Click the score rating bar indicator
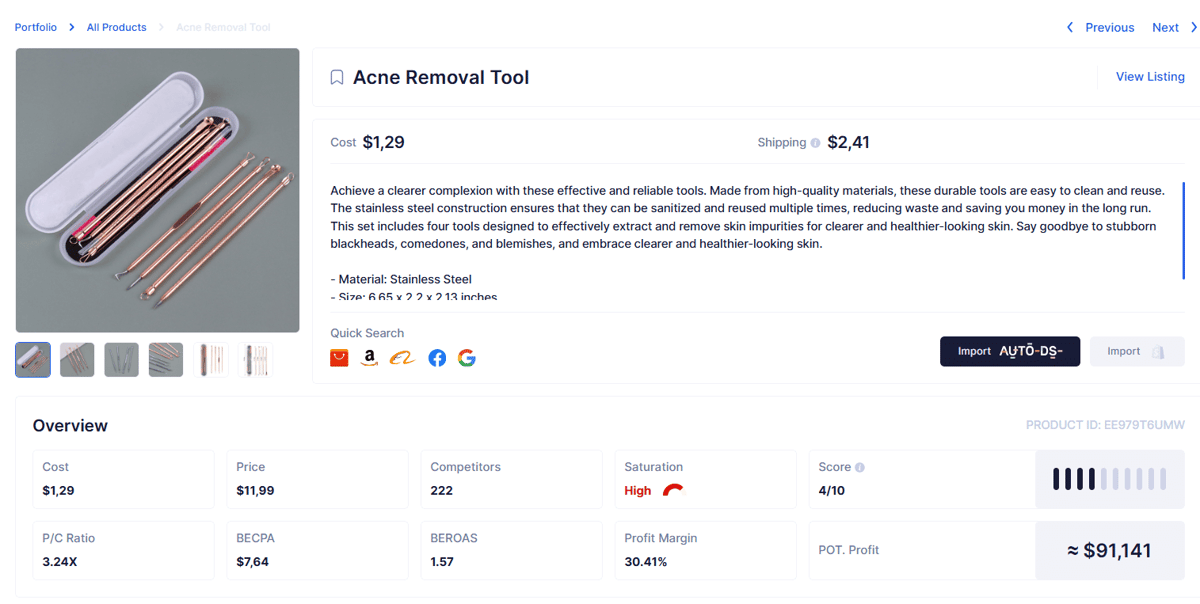This screenshot has width=1200, height=604. [1110, 479]
